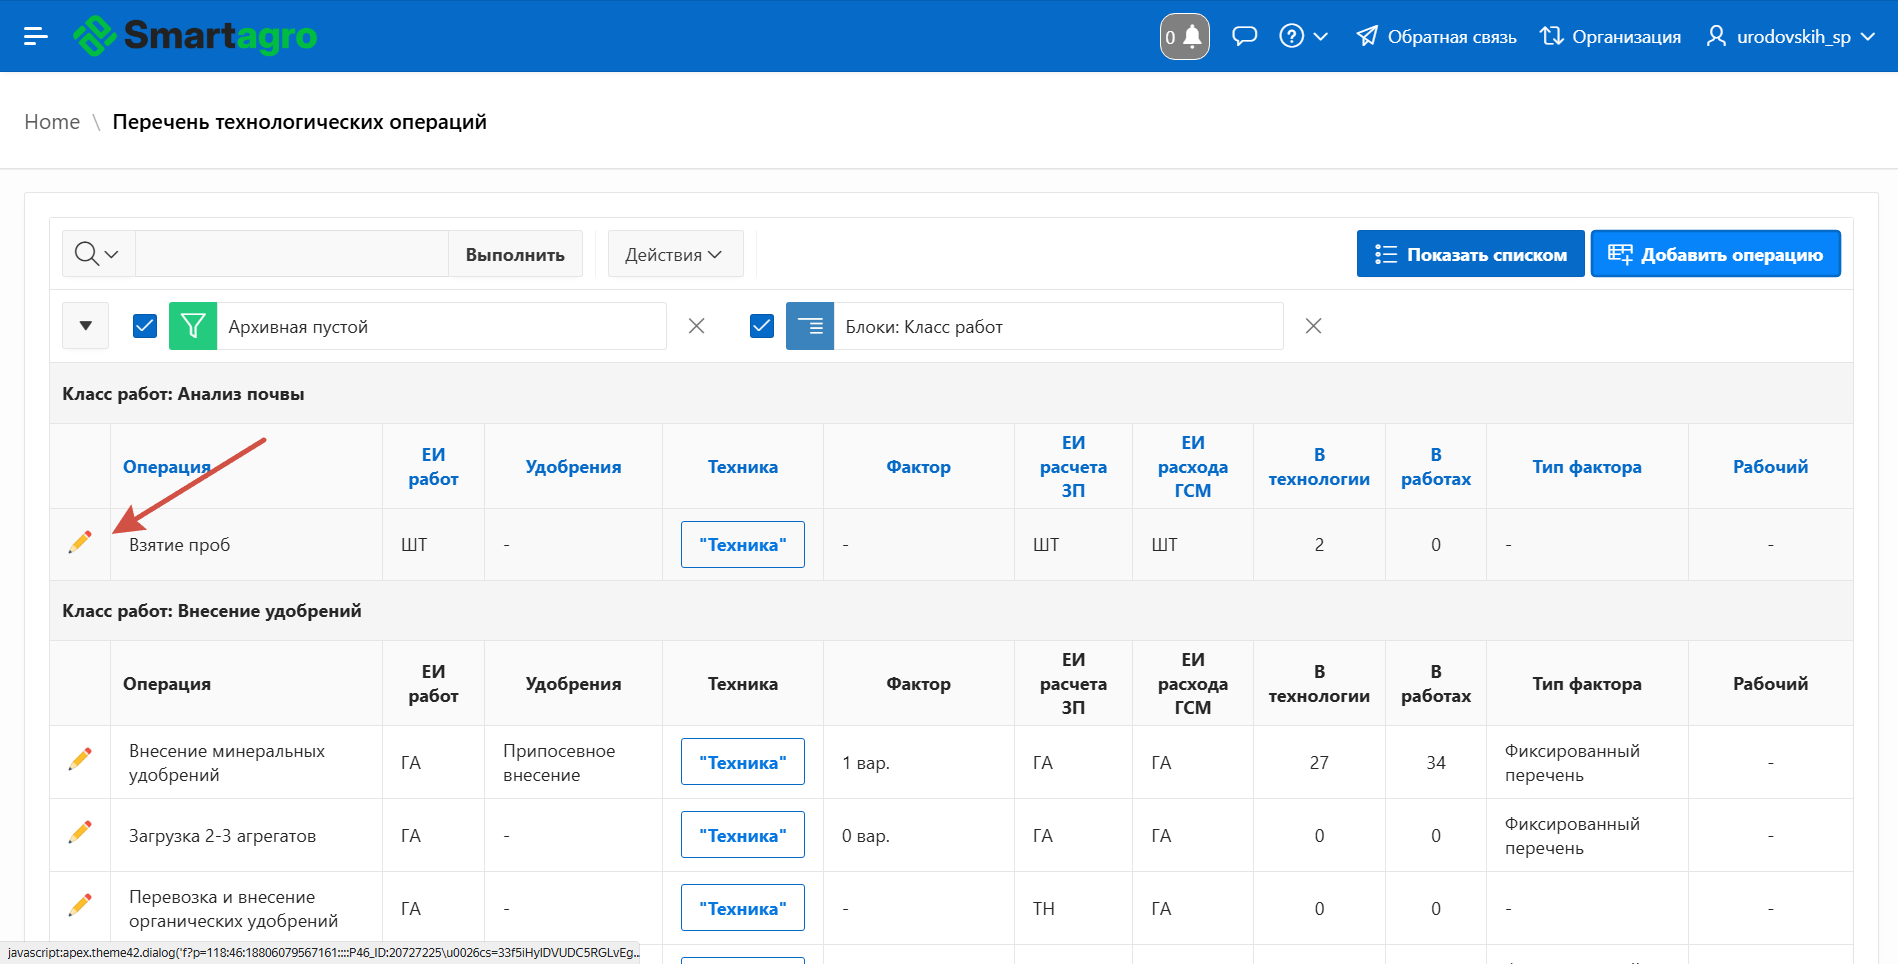1898x964 pixels.
Task: Open the urodovskih_sp user menu
Action: pyautogui.click(x=1790, y=37)
